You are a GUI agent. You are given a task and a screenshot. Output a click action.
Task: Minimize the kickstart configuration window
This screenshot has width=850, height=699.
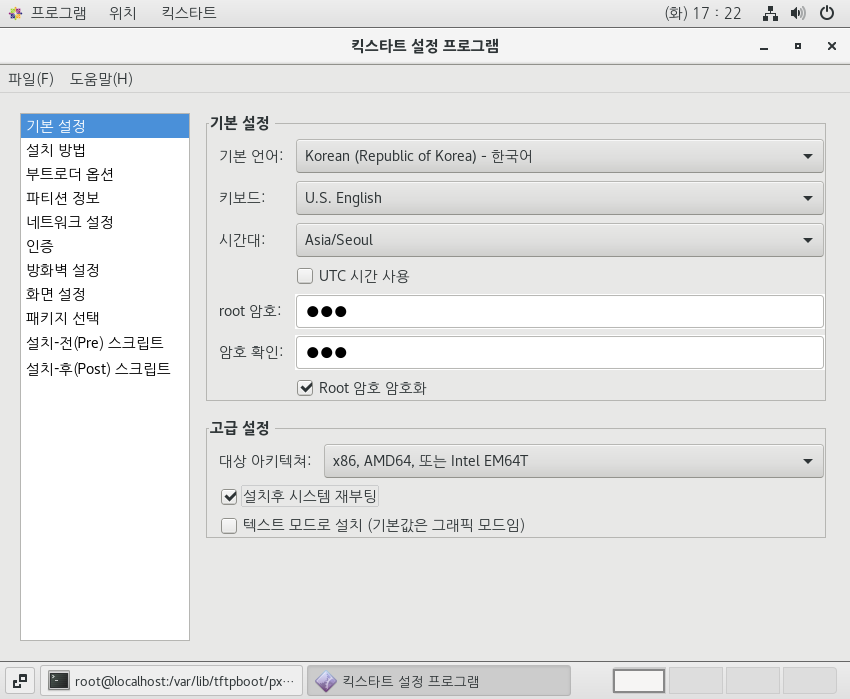coord(764,47)
